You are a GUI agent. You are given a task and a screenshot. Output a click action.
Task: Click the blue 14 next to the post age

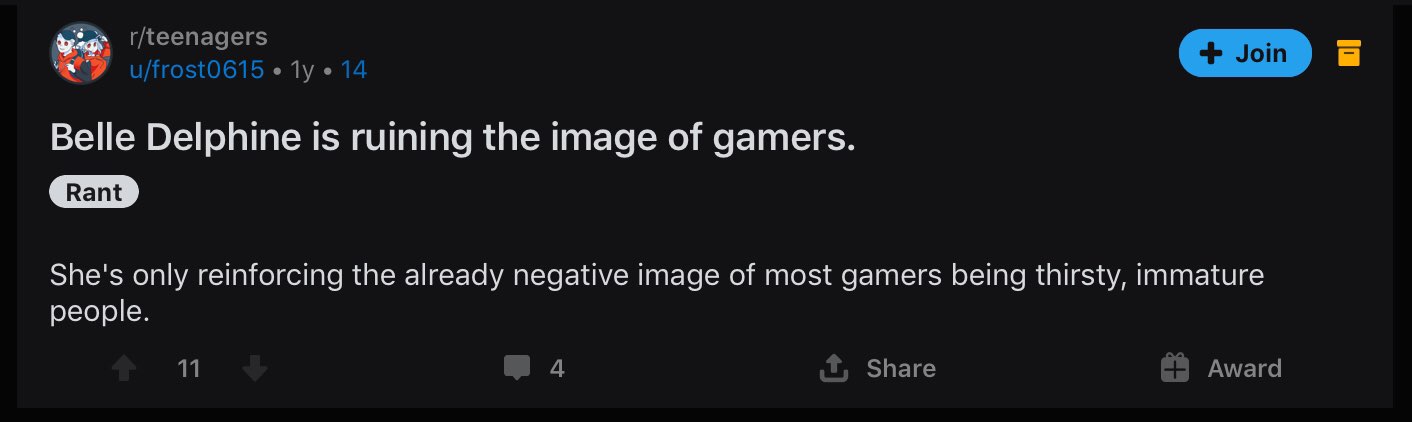353,70
